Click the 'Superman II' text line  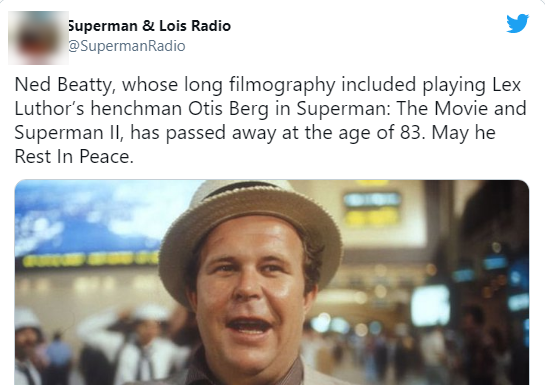[x=69, y=132]
